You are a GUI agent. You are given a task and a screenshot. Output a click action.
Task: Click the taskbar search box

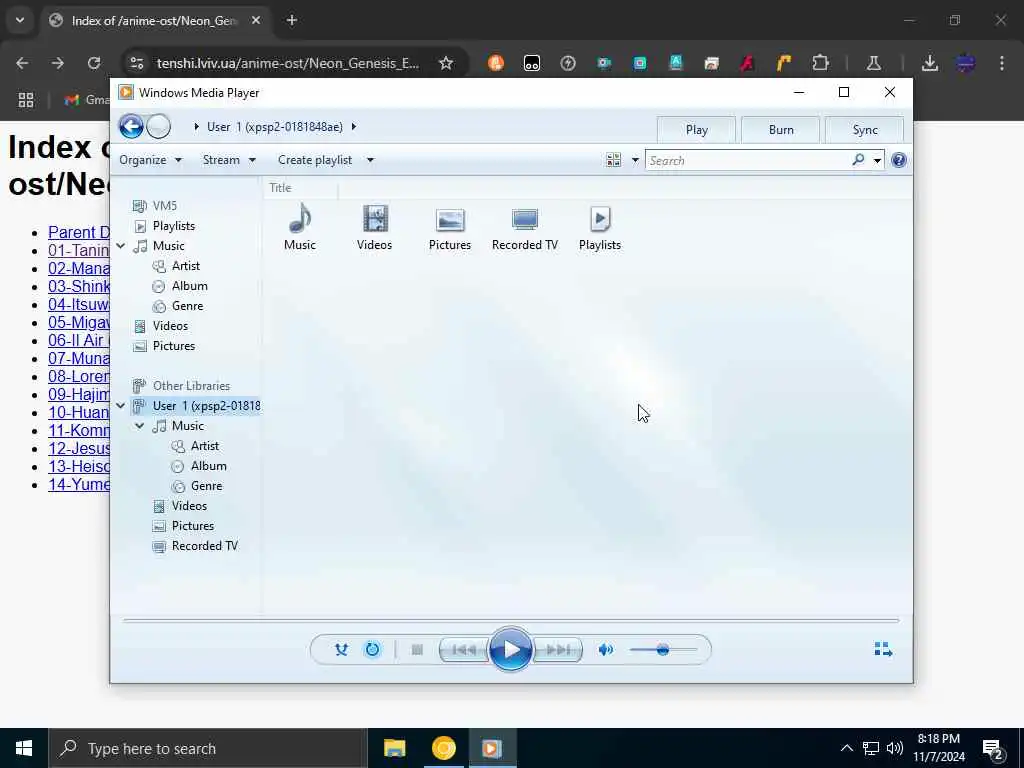click(x=208, y=748)
